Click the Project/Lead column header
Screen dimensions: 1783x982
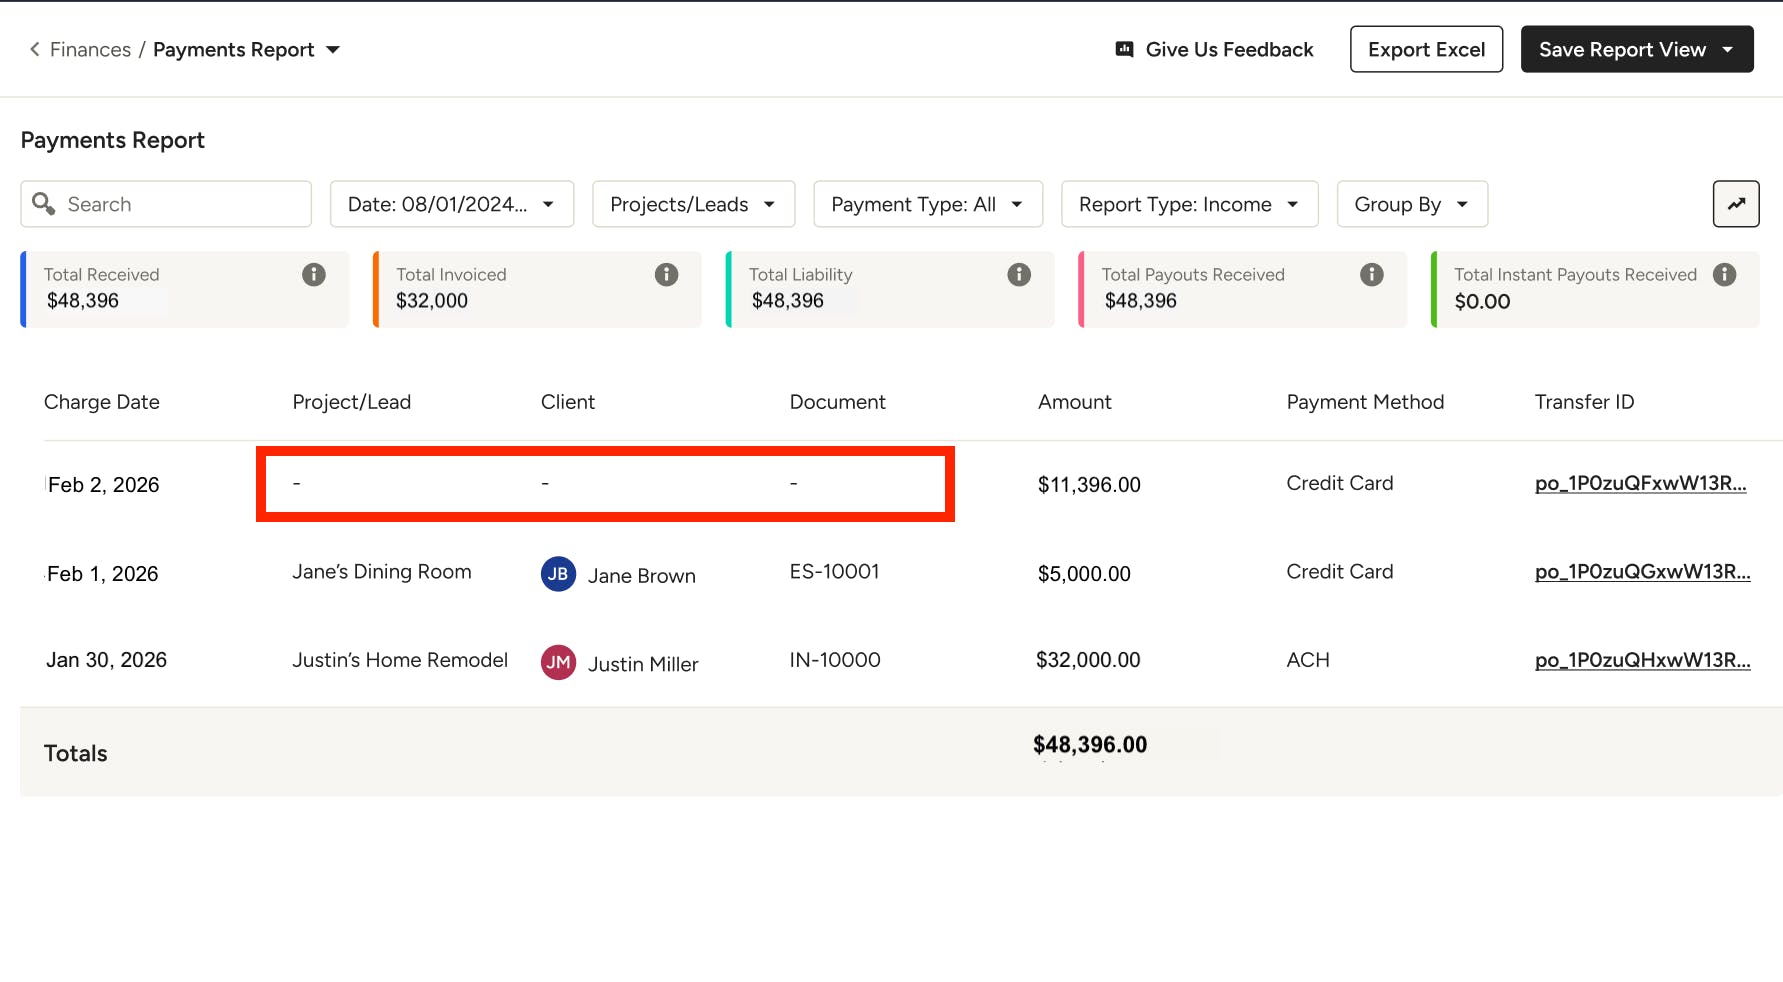click(351, 402)
